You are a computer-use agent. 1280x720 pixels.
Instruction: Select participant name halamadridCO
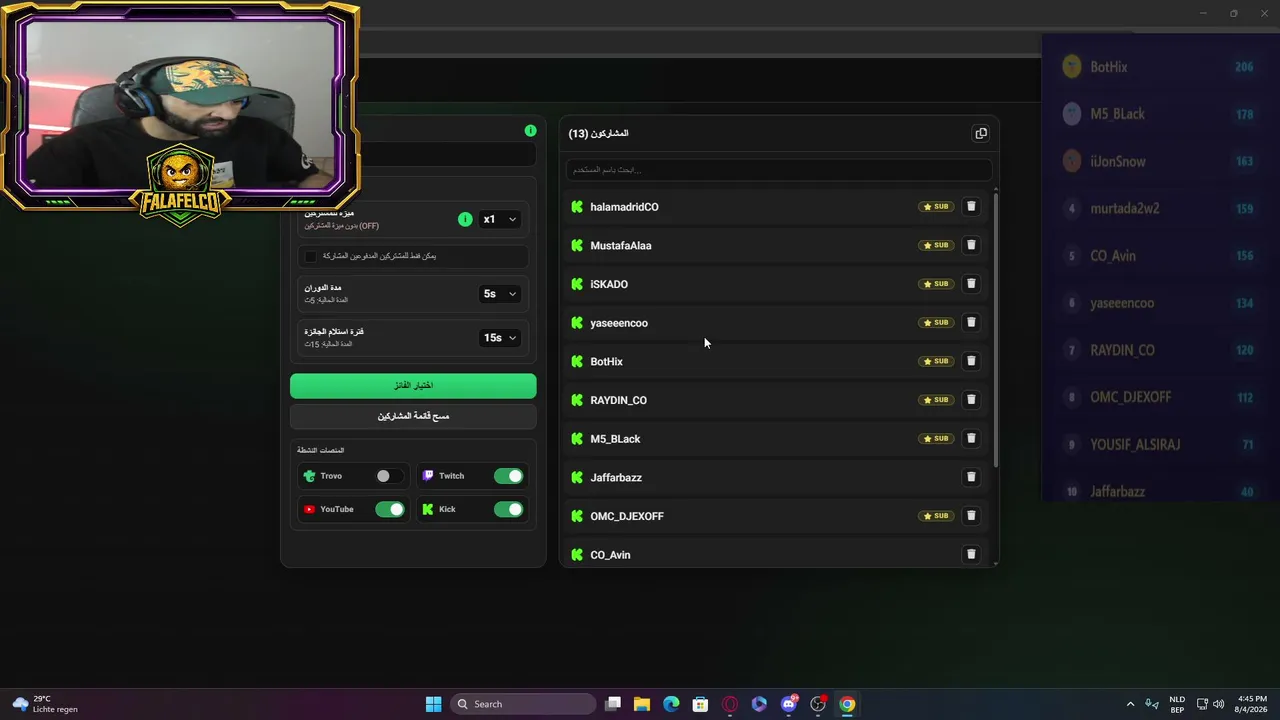click(624, 207)
